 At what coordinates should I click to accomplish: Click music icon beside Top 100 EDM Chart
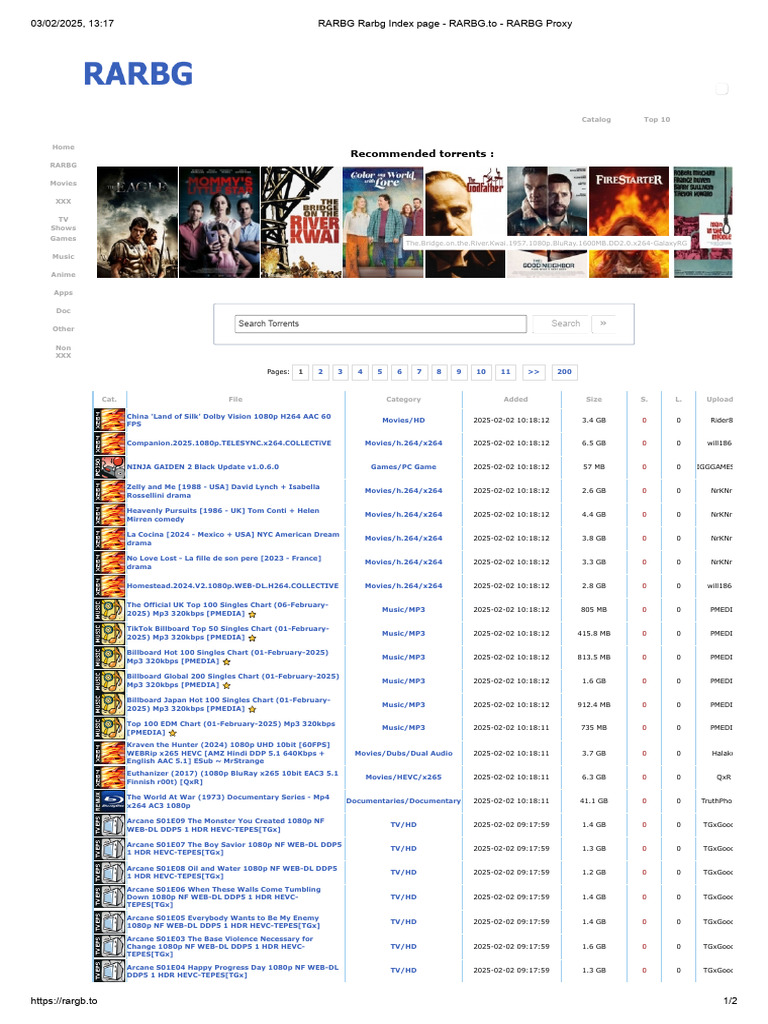coord(109,728)
